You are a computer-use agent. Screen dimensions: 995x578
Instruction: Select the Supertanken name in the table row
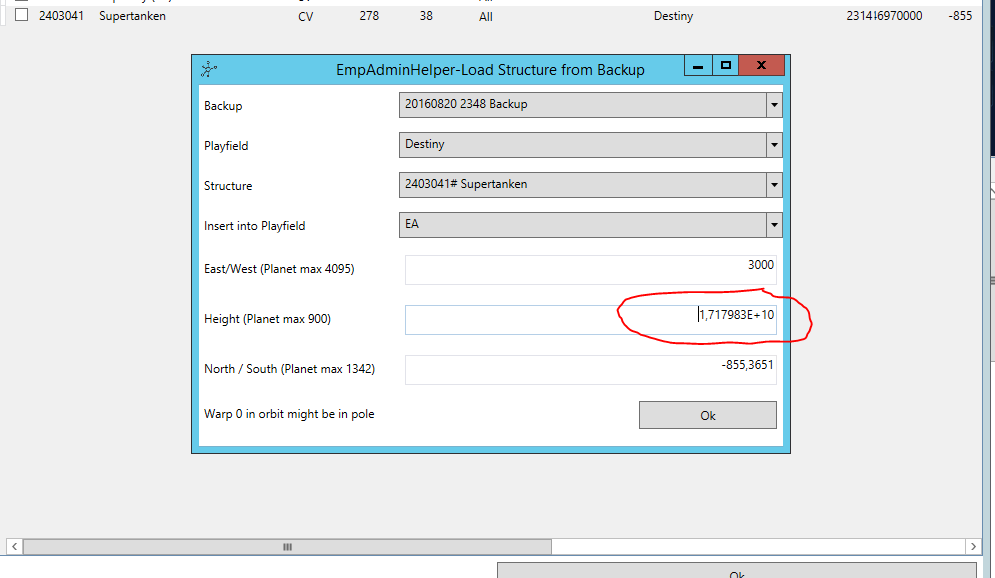(x=132, y=16)
